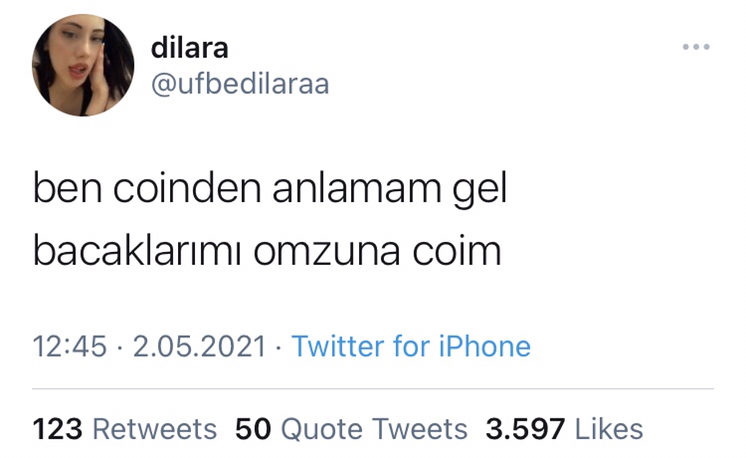The image size is (746, 458).
Task: Click the word Retweets in the stats row
Action: [x=155, y=429]
